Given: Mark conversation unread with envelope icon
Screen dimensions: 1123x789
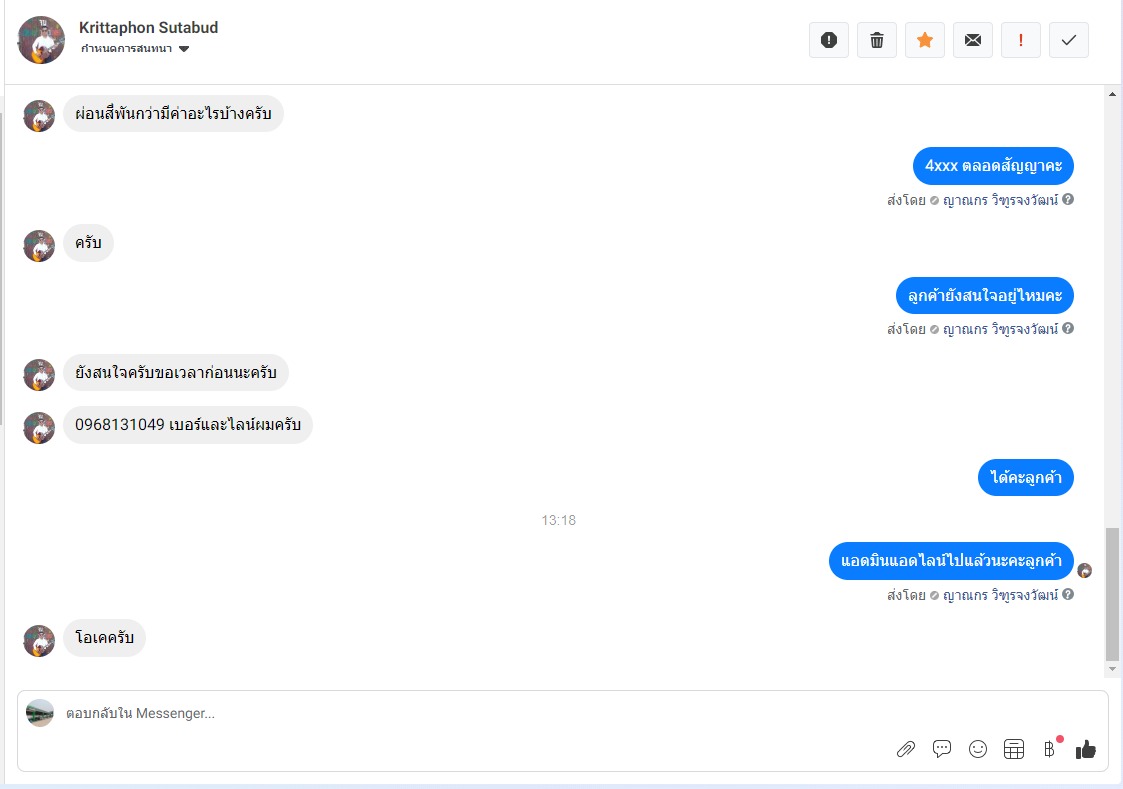Looking at the screenshot, I should (x=973, y=40).
